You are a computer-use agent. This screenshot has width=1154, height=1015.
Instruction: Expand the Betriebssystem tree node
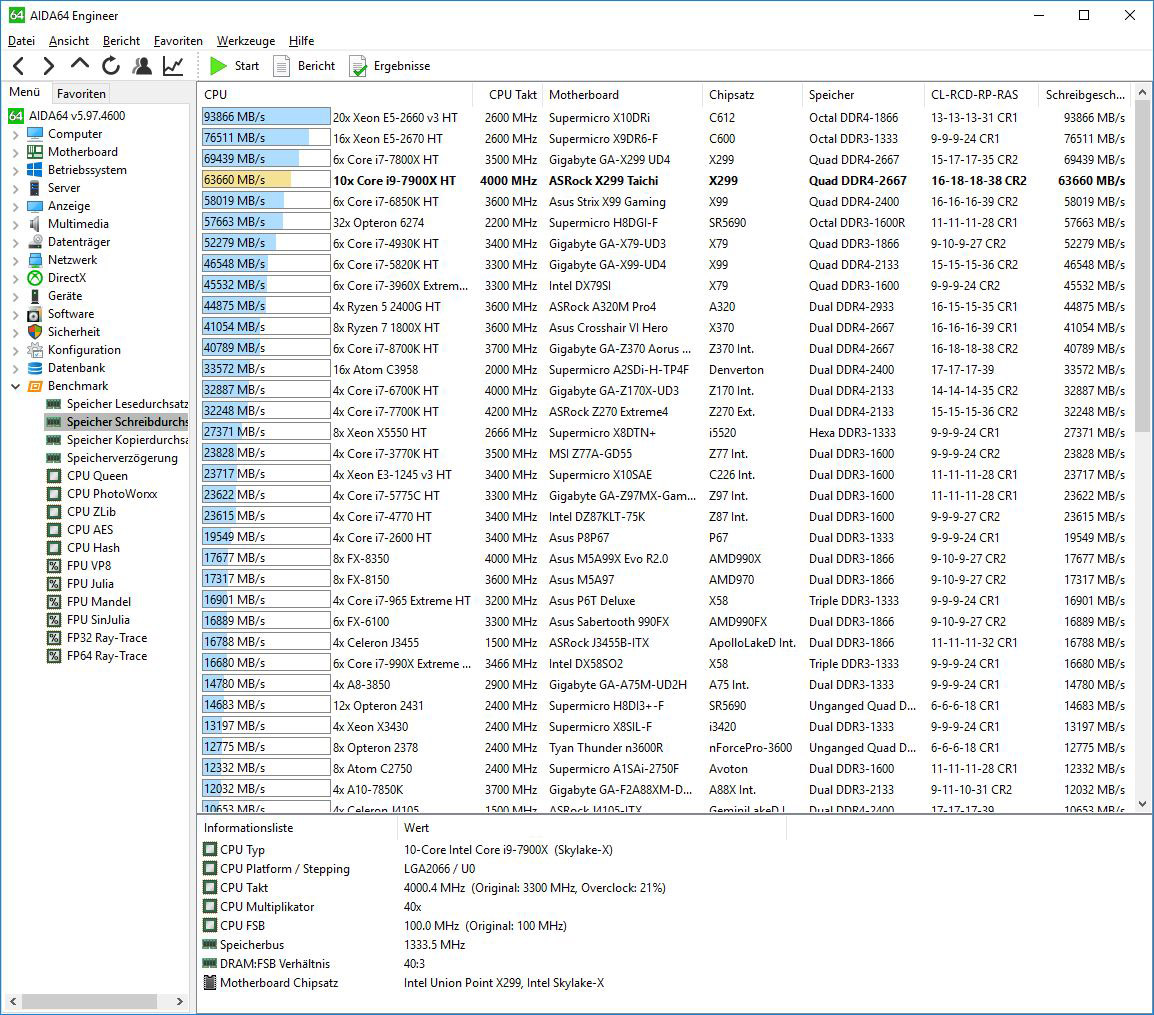pyautogui.click(x=15, y=171)
